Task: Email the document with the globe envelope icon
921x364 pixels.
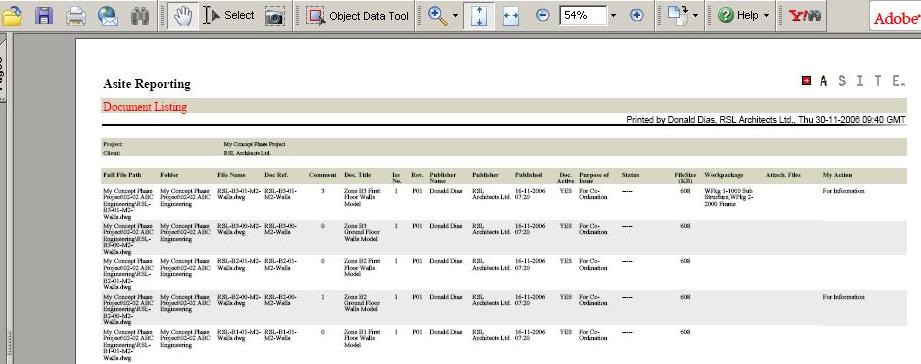Action: pos(108,16)
